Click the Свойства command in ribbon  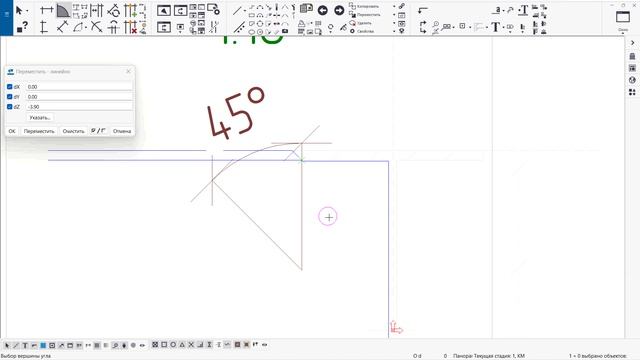click(x=361, y=31)
